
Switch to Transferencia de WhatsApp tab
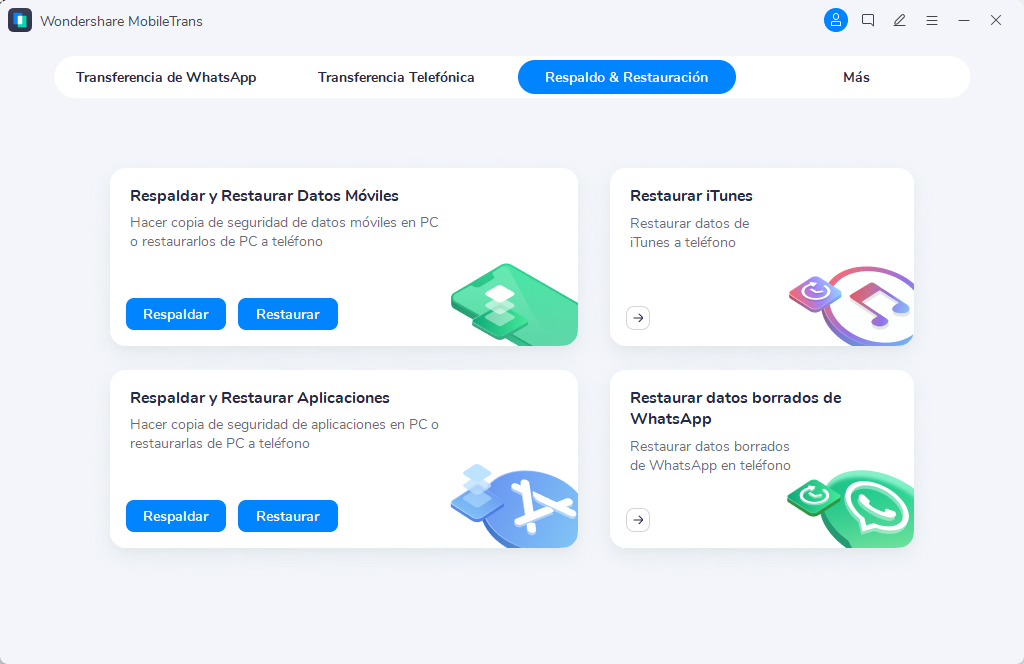pyautogui.click(x=166, y=77)
